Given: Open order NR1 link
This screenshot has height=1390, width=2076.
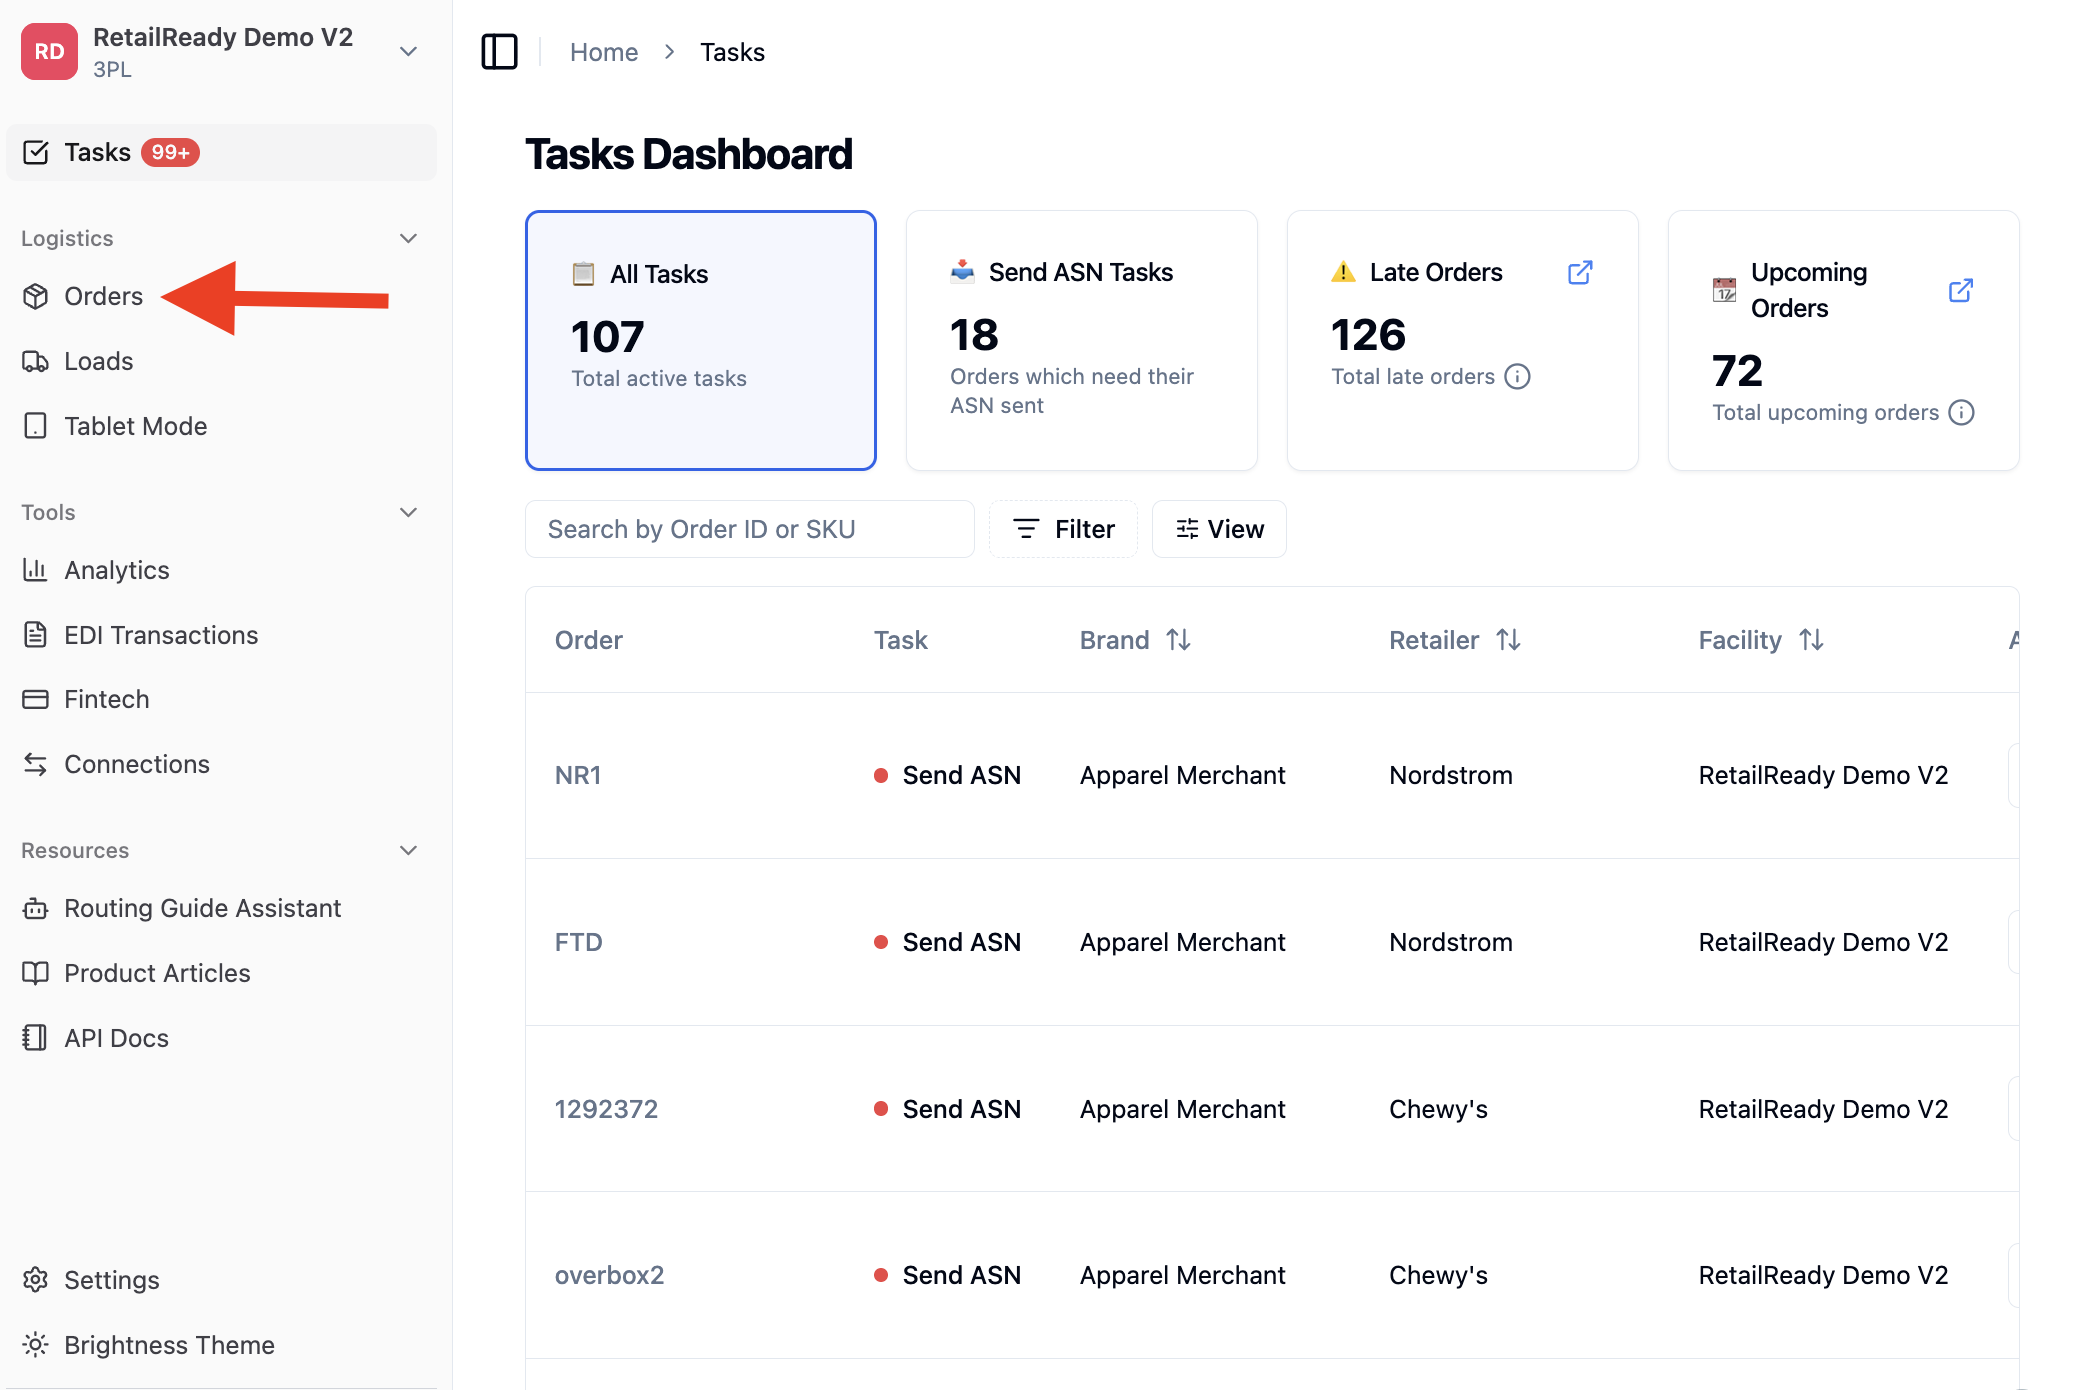Looking at the screenshot, I should 578,775.
